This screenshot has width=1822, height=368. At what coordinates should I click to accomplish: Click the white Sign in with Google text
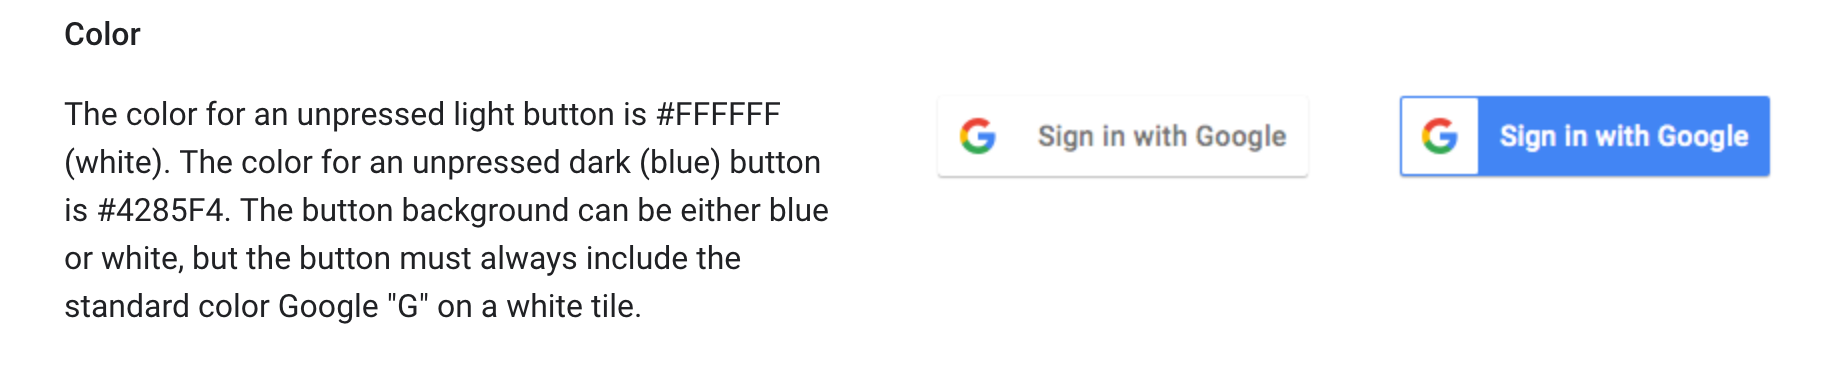click(1624, 136)
